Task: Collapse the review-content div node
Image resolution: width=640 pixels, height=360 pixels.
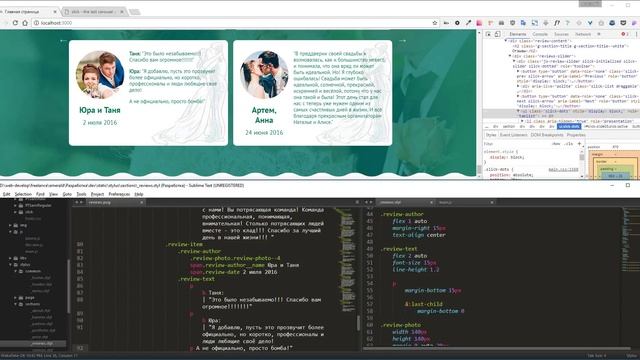Action: point(506,41)
